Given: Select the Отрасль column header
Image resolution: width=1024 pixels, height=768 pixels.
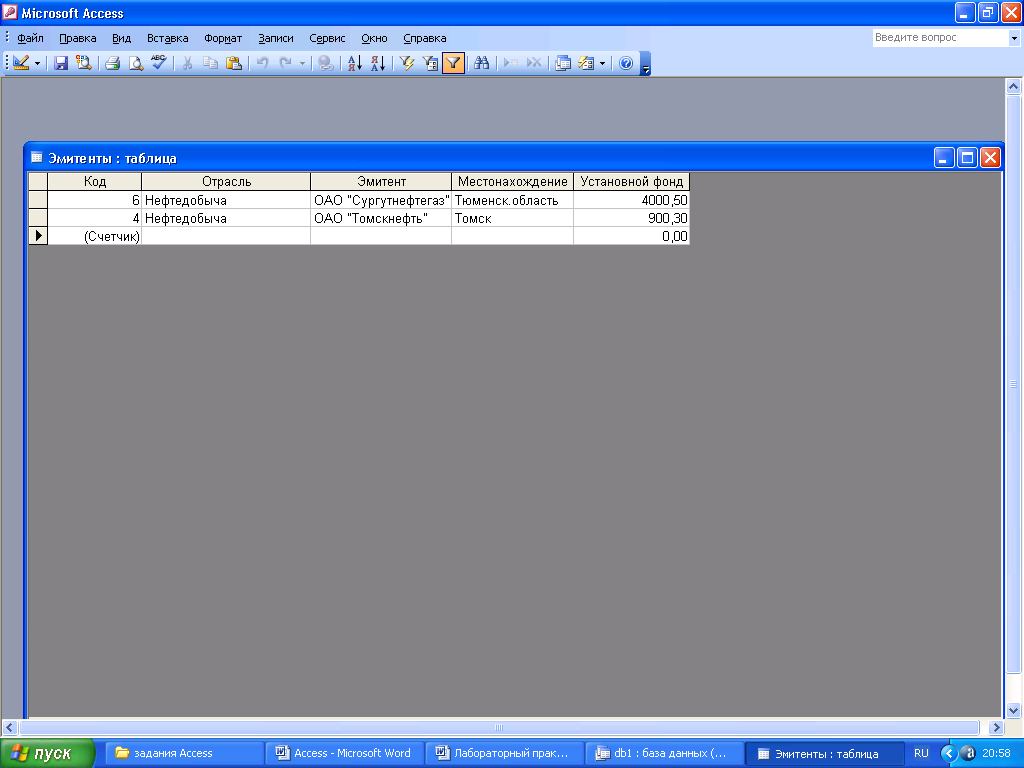Looking at the screenshot, I should (x=226, y=182).
